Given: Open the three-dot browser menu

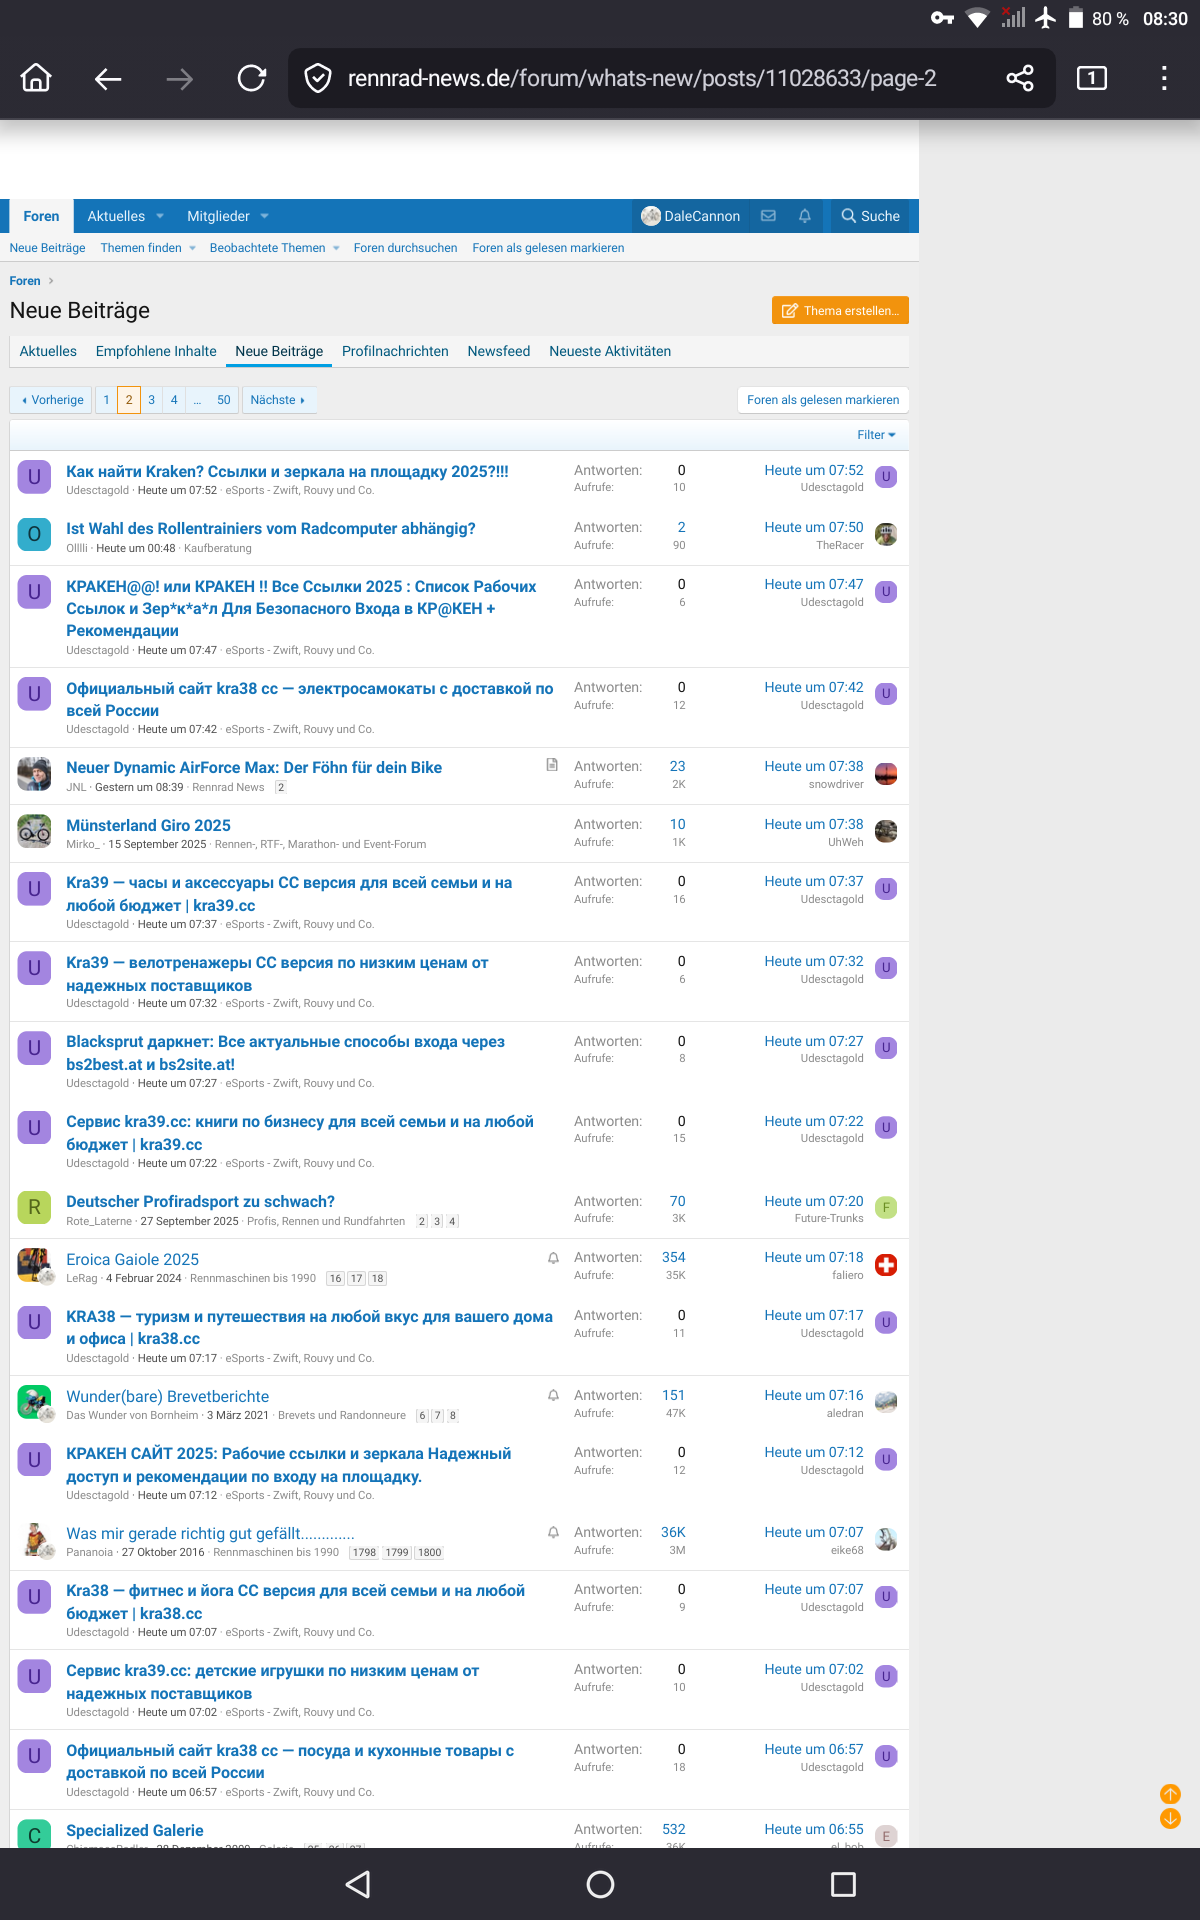Looking at the screenshot, I should 1163,78.
